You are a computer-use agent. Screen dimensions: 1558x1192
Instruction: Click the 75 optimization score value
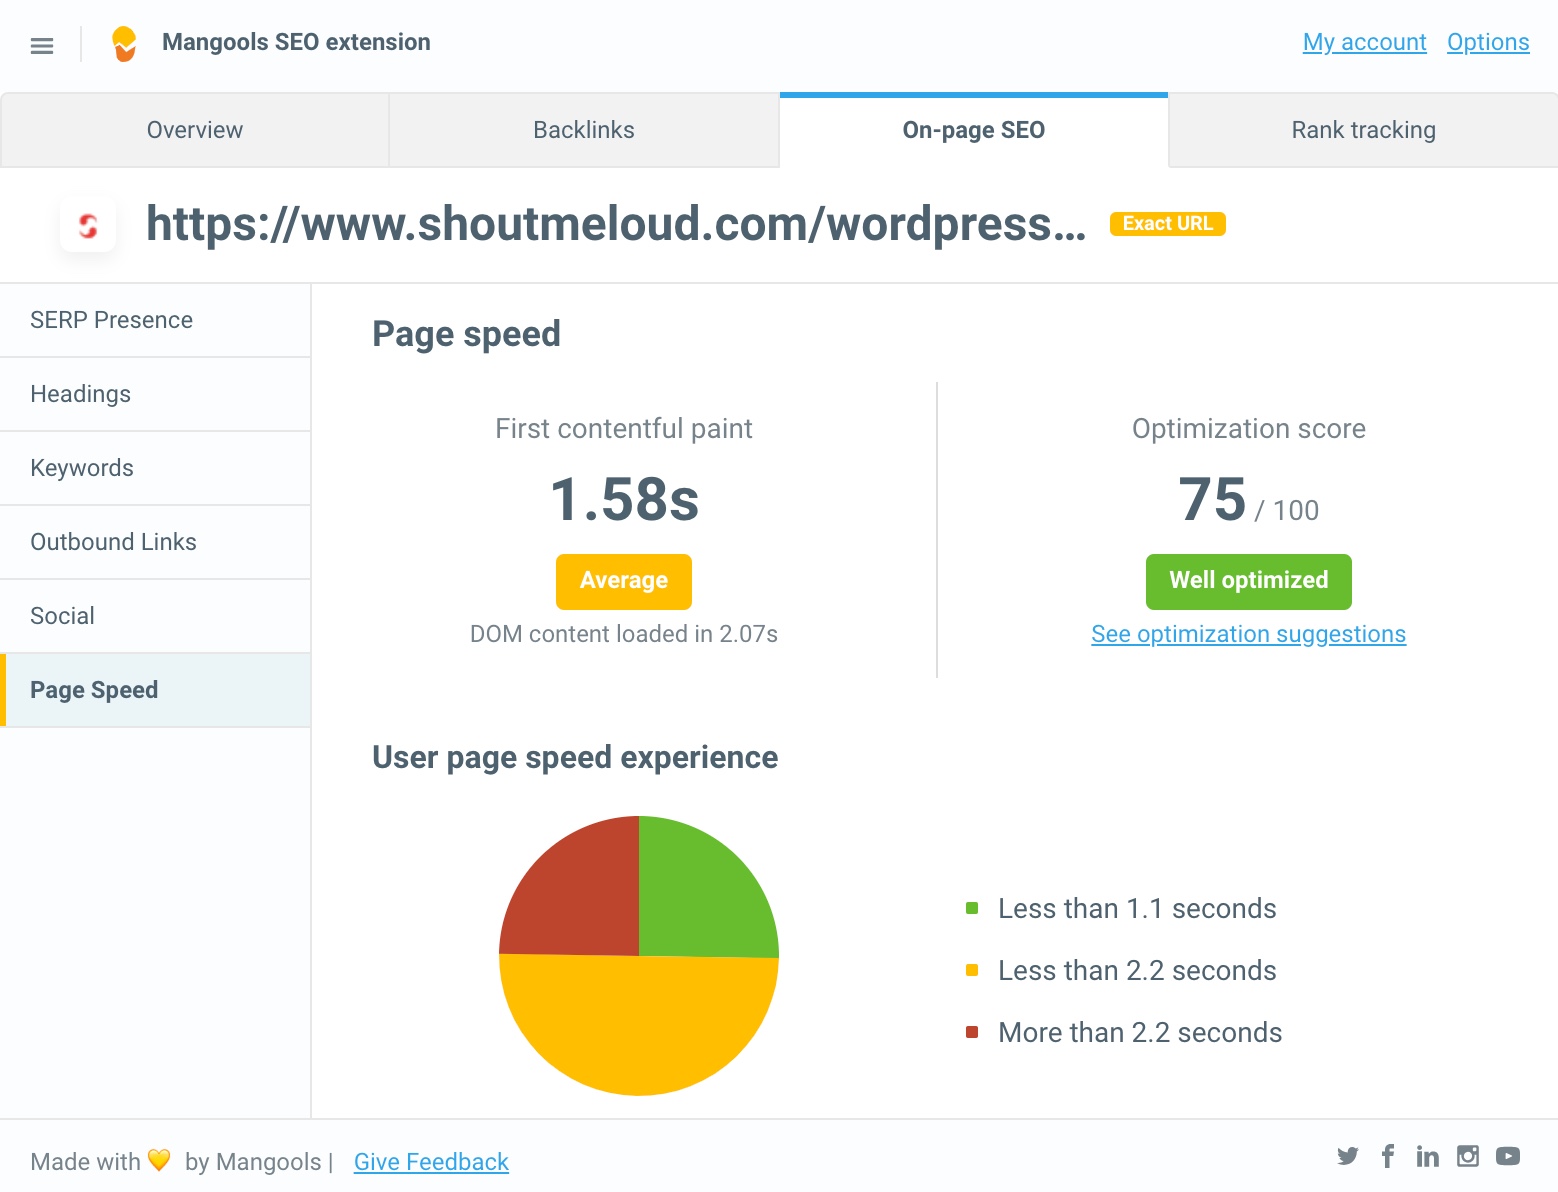tap(1212, 499)
